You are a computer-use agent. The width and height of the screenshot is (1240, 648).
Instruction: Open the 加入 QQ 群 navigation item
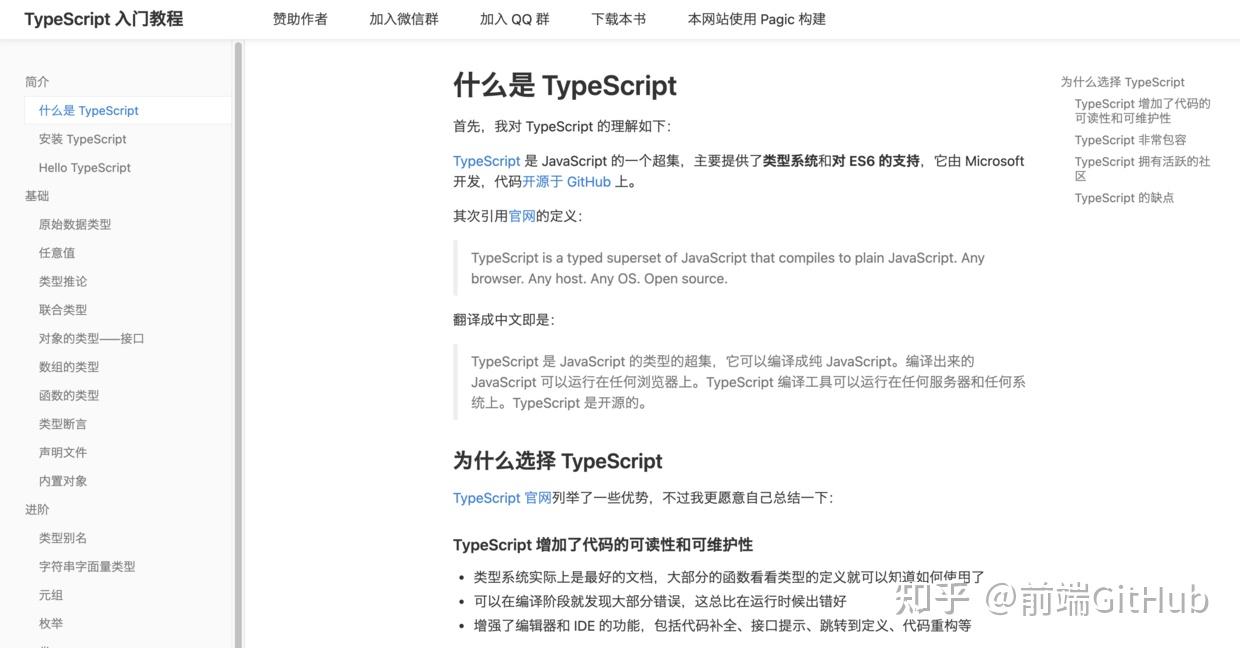pyautogui.click(x=514, y=18)
